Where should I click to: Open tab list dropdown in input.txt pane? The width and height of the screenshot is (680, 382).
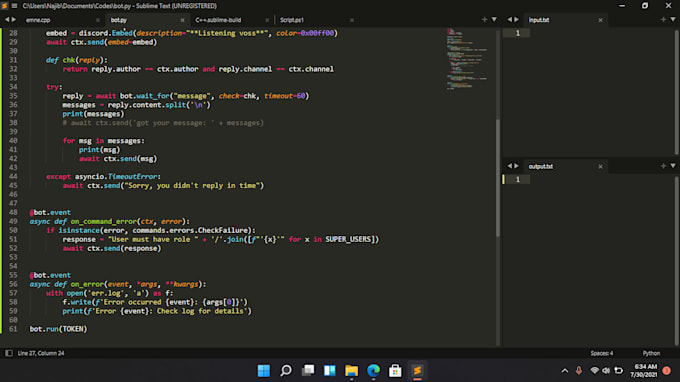[673, 20]
